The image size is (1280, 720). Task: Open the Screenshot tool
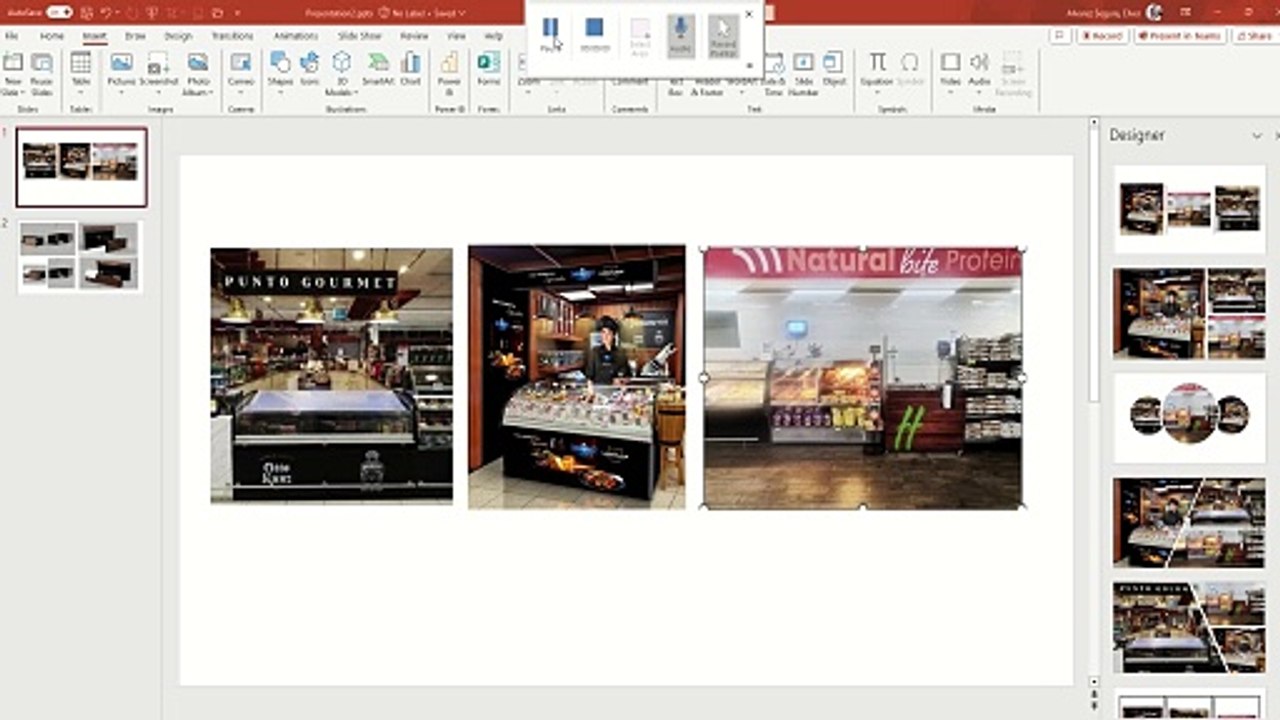(158, 72)
